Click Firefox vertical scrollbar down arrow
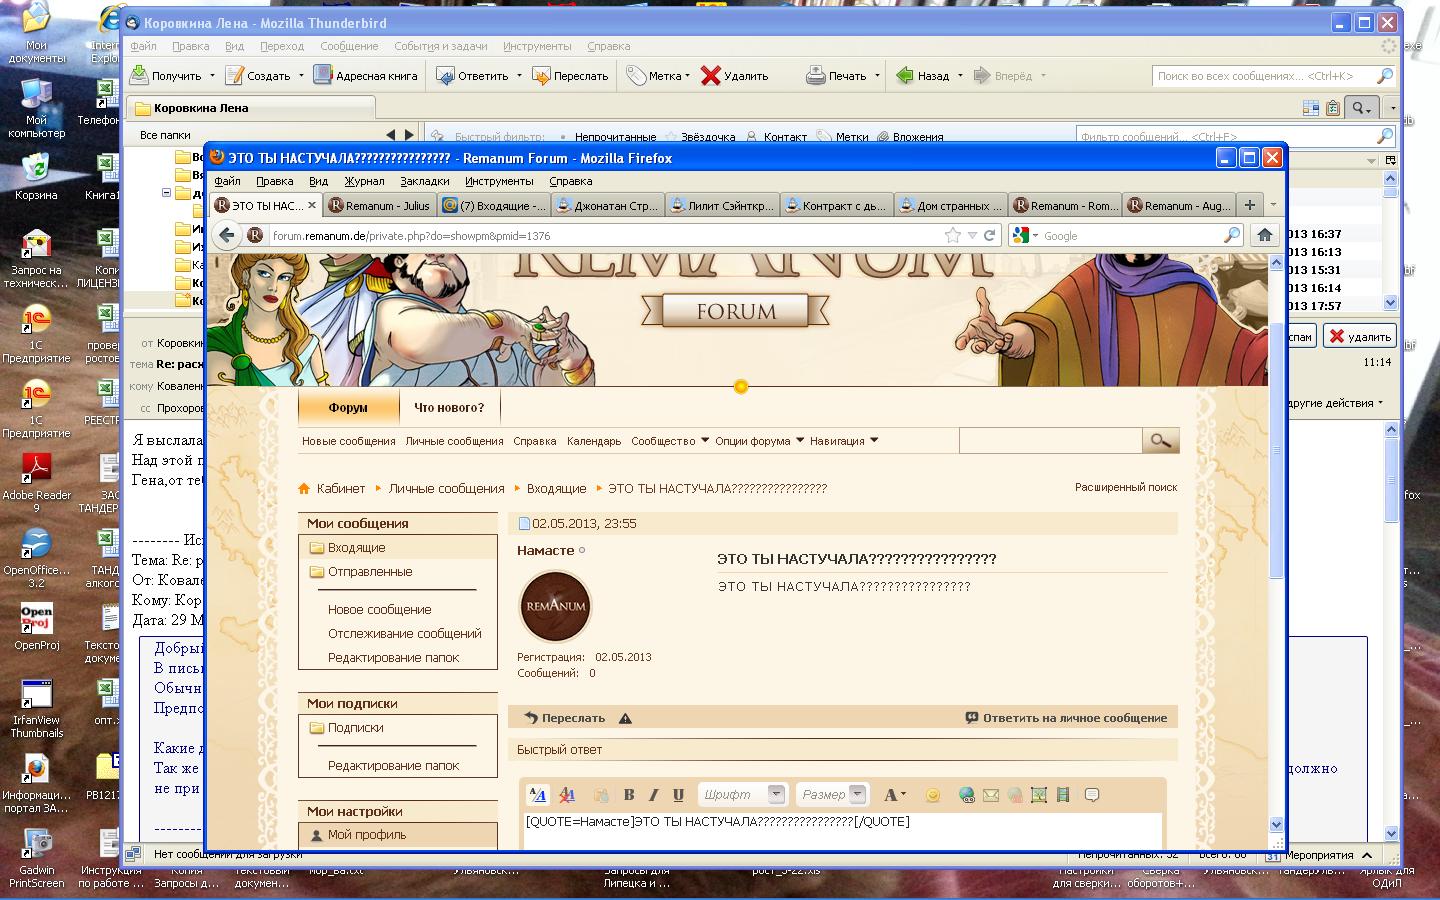The width and height of the screenshot is (1440, 900). 1276,824
